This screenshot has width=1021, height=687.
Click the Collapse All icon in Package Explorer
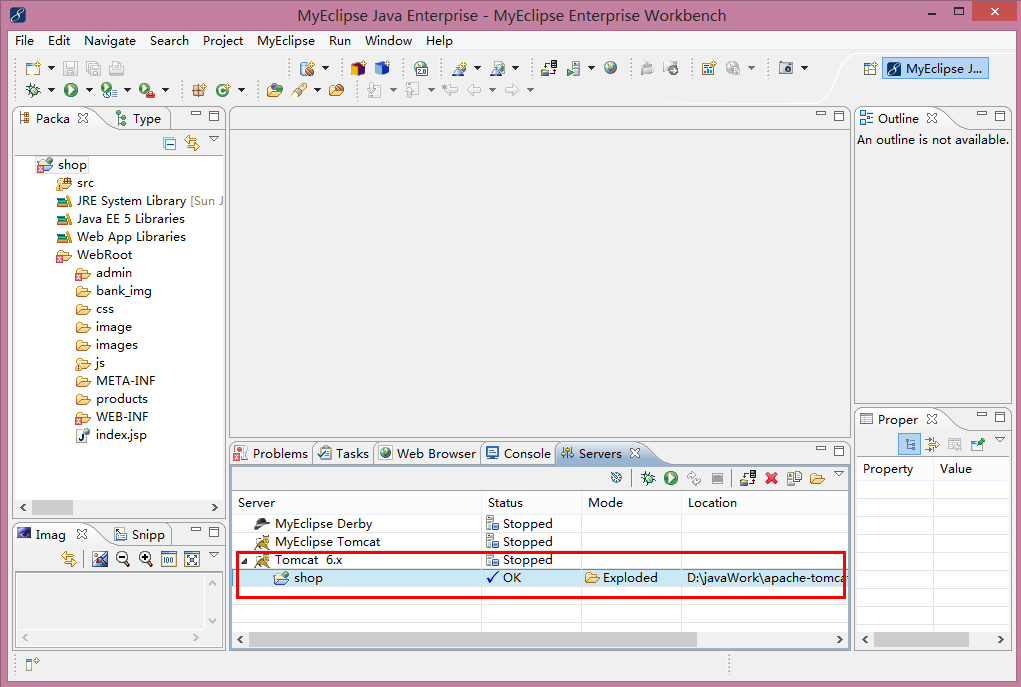(169, 143)
